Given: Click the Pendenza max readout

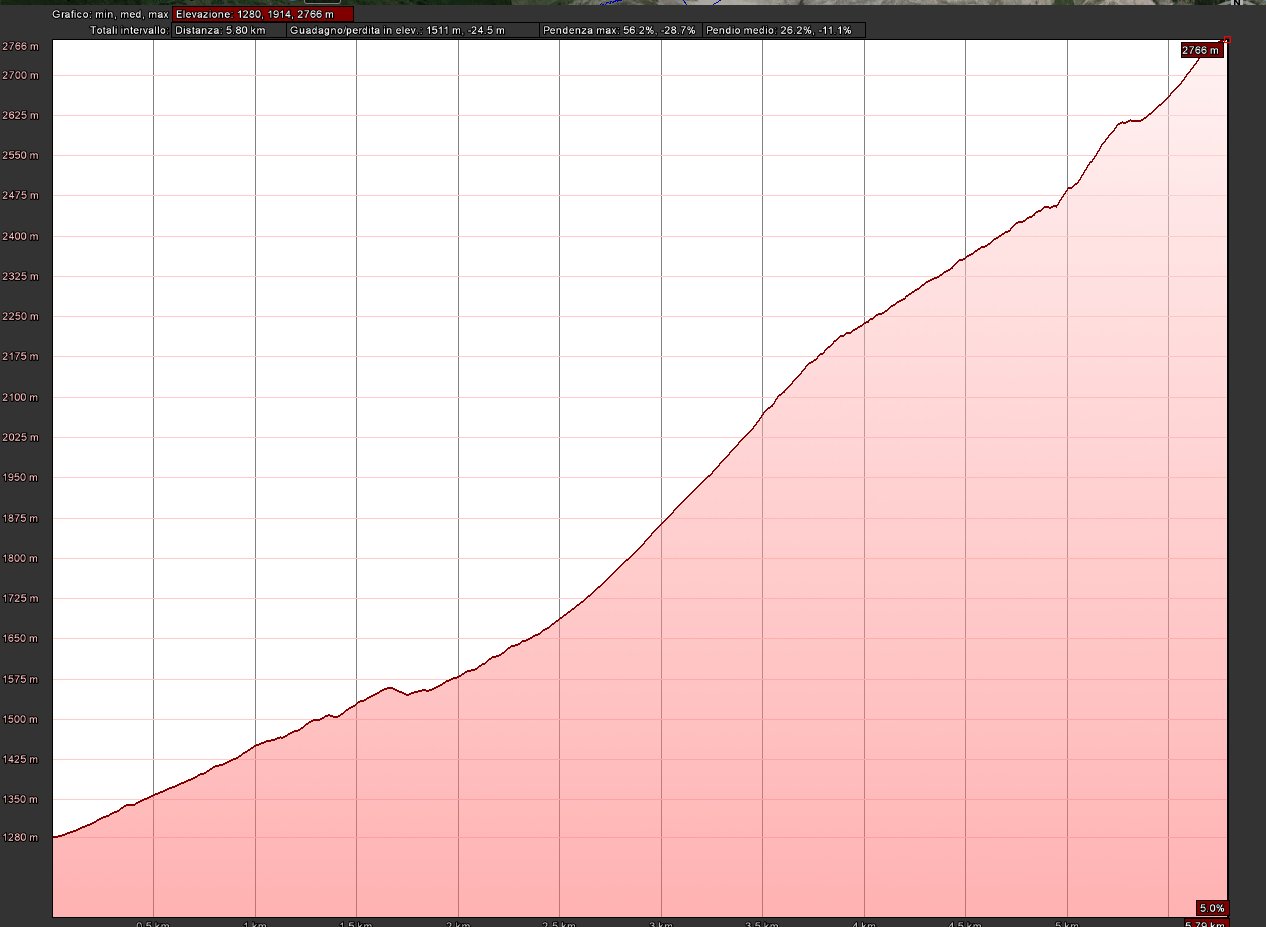Looking at the screenshot, I should point(619,31).
